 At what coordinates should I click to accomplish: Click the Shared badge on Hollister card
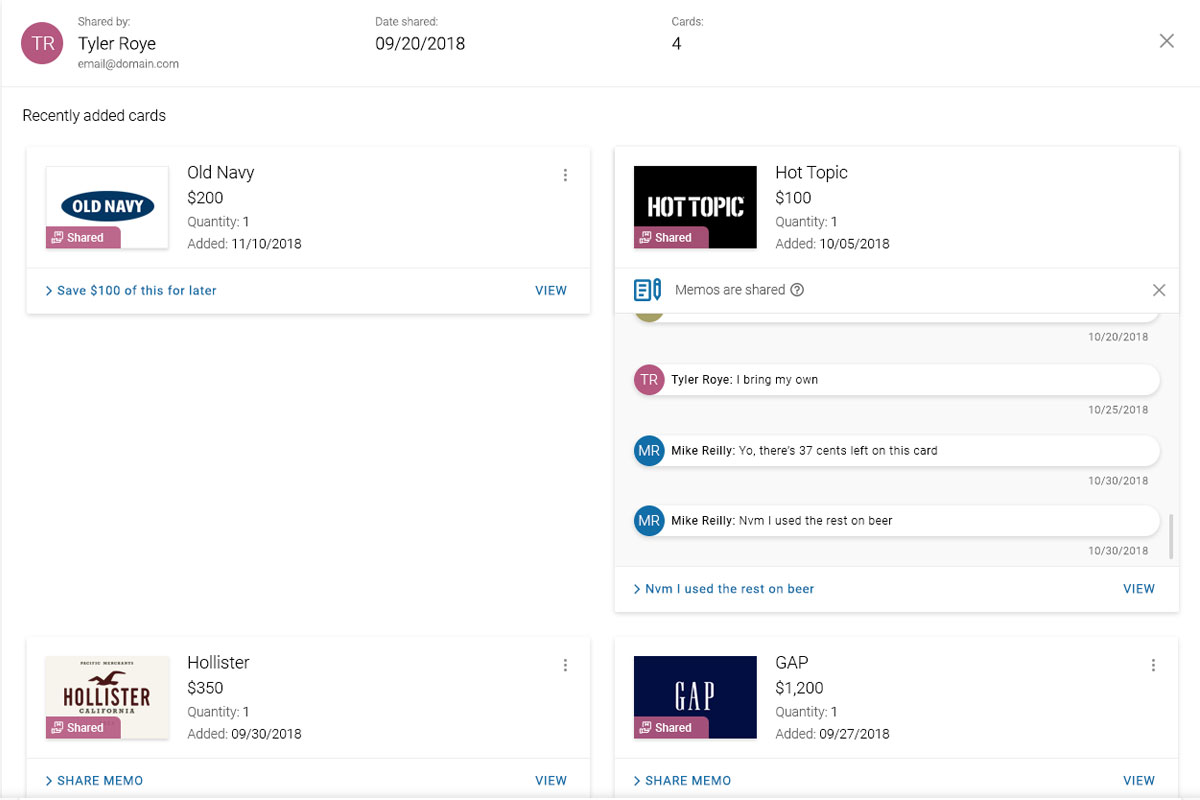[83, 728]
